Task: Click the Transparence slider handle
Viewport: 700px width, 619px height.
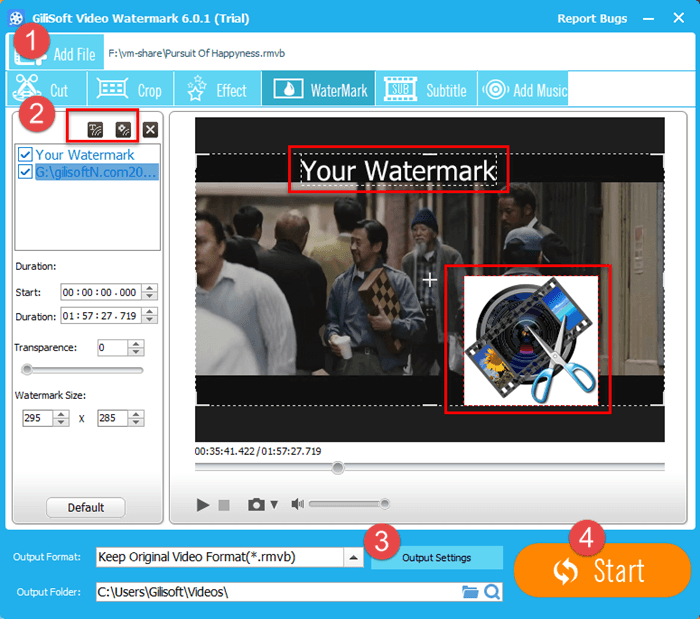Action: pyautogui.click(x=26, y=370)
